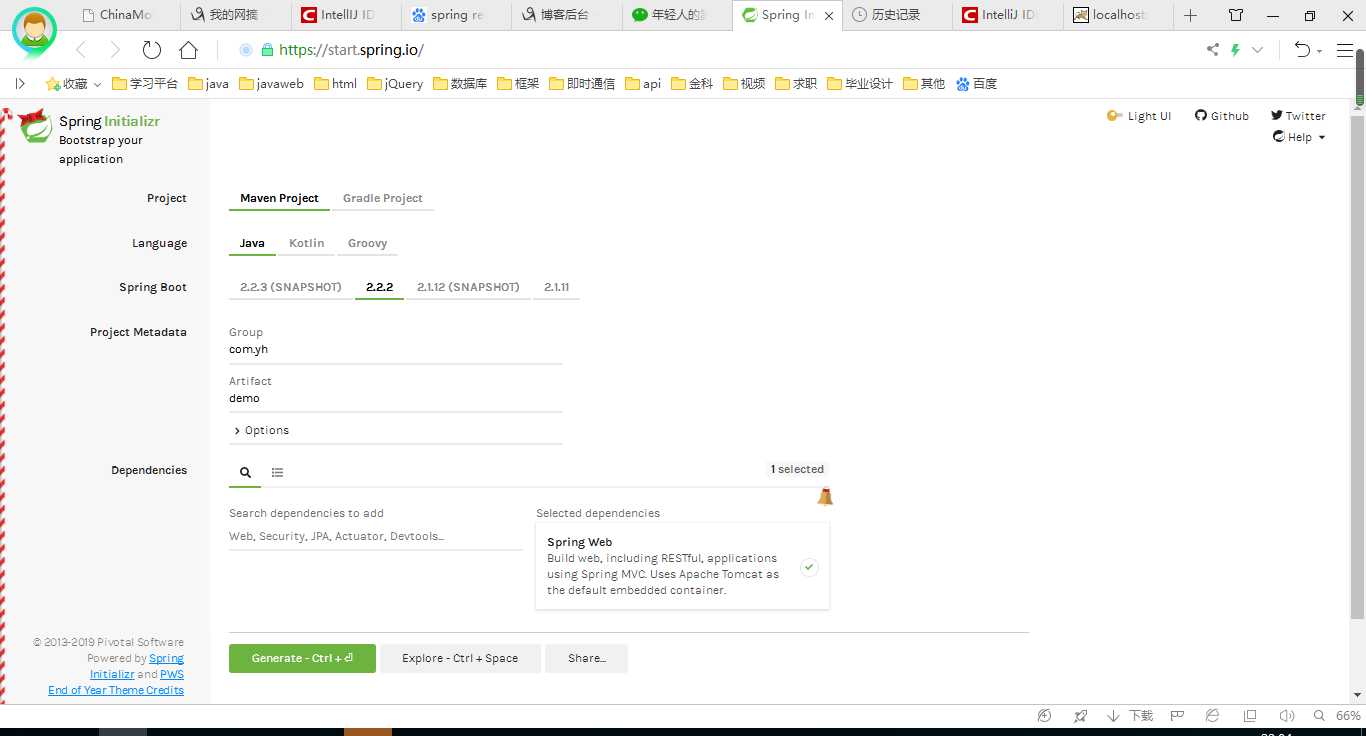Switch dependencies to search view magnifier
Screen dimensions: 1366x736
pyautogui.click(x=245, y=472)
